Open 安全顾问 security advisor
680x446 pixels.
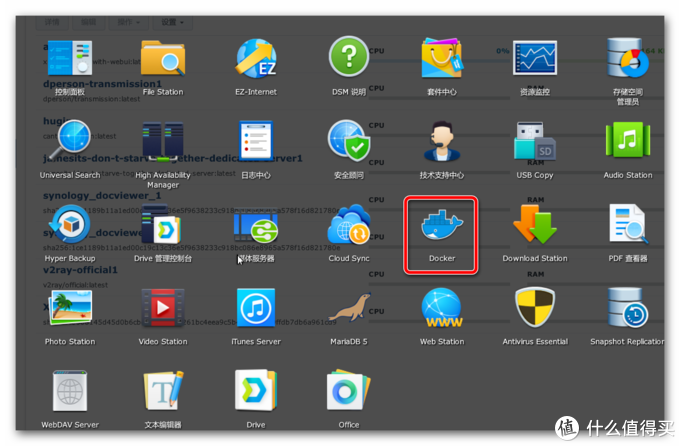[349, 141]
